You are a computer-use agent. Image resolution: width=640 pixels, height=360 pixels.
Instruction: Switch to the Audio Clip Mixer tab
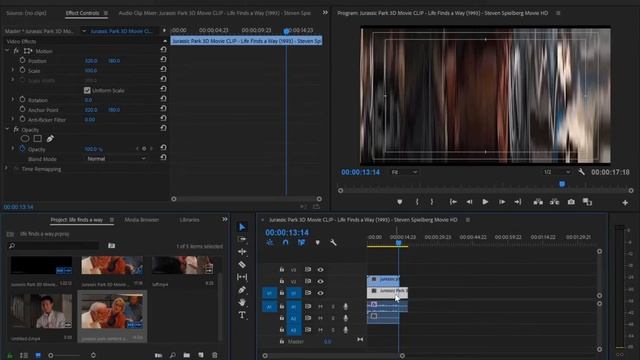(215, 13)
